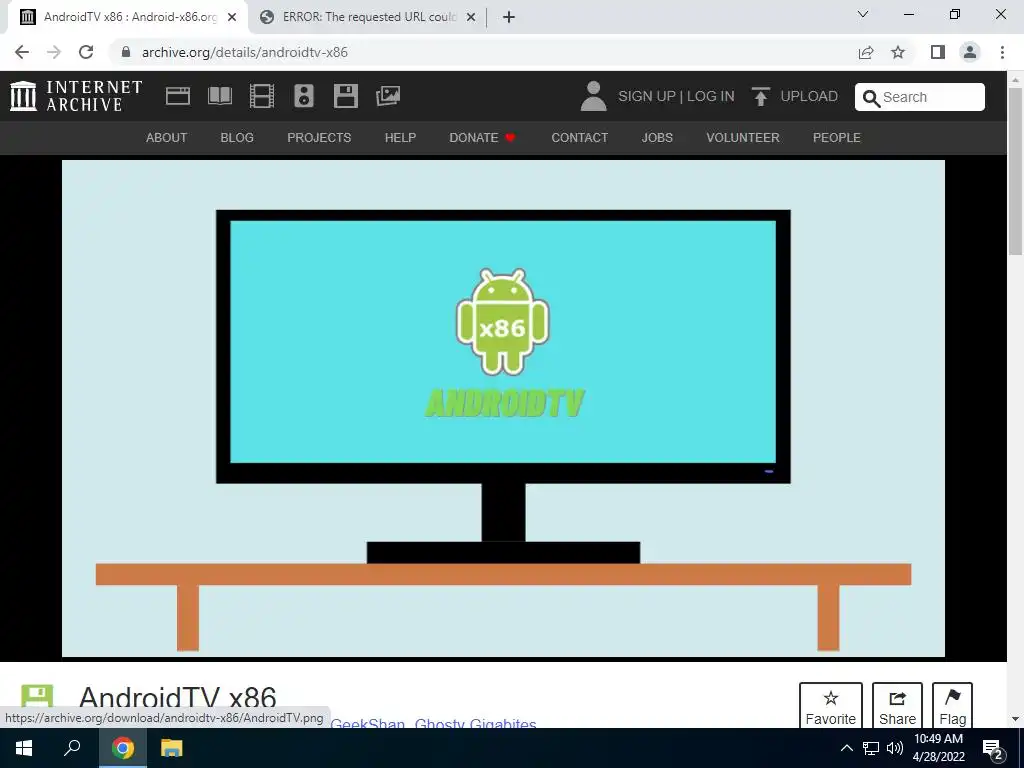Open the network status tray icon
Viewport: 1024px width, 768px height.
871,748
